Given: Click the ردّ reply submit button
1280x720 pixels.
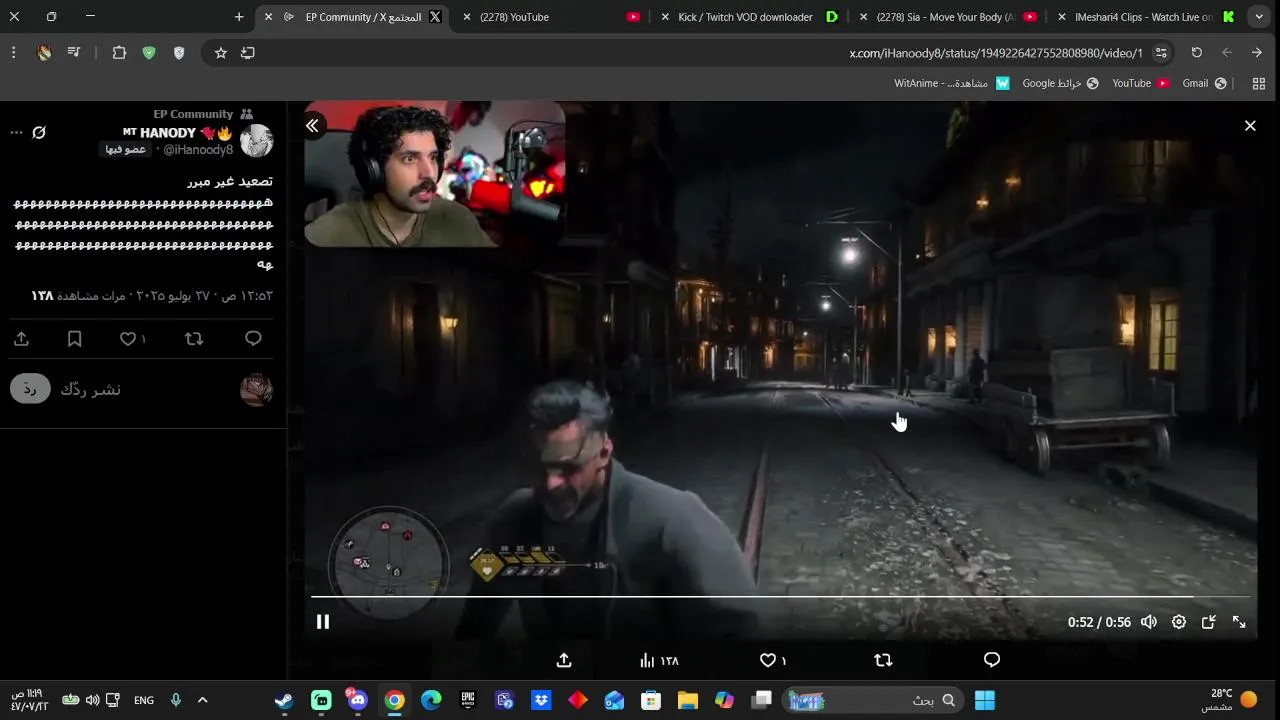Looking at the screenshot, I should click(30, 389).
